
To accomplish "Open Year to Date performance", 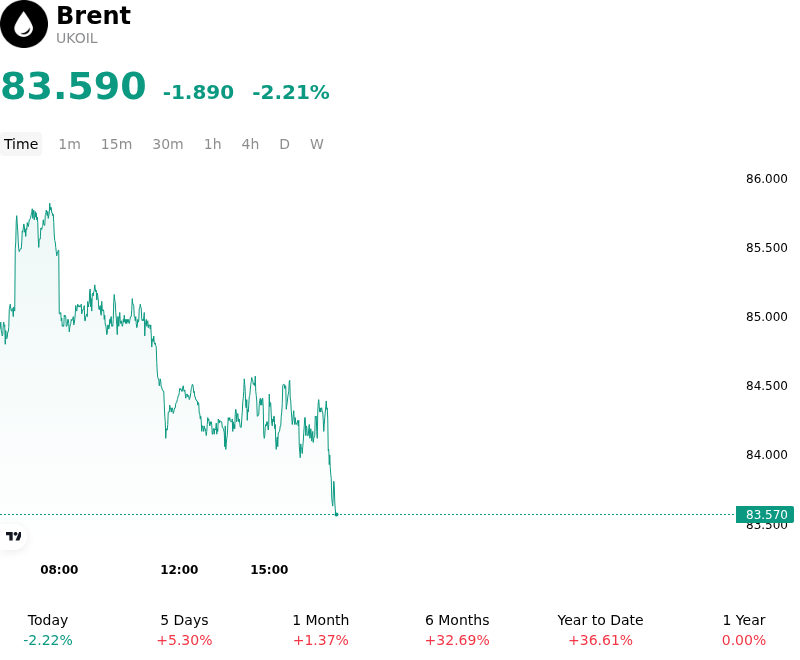I will pyautogui.click(x=600, y=630).
